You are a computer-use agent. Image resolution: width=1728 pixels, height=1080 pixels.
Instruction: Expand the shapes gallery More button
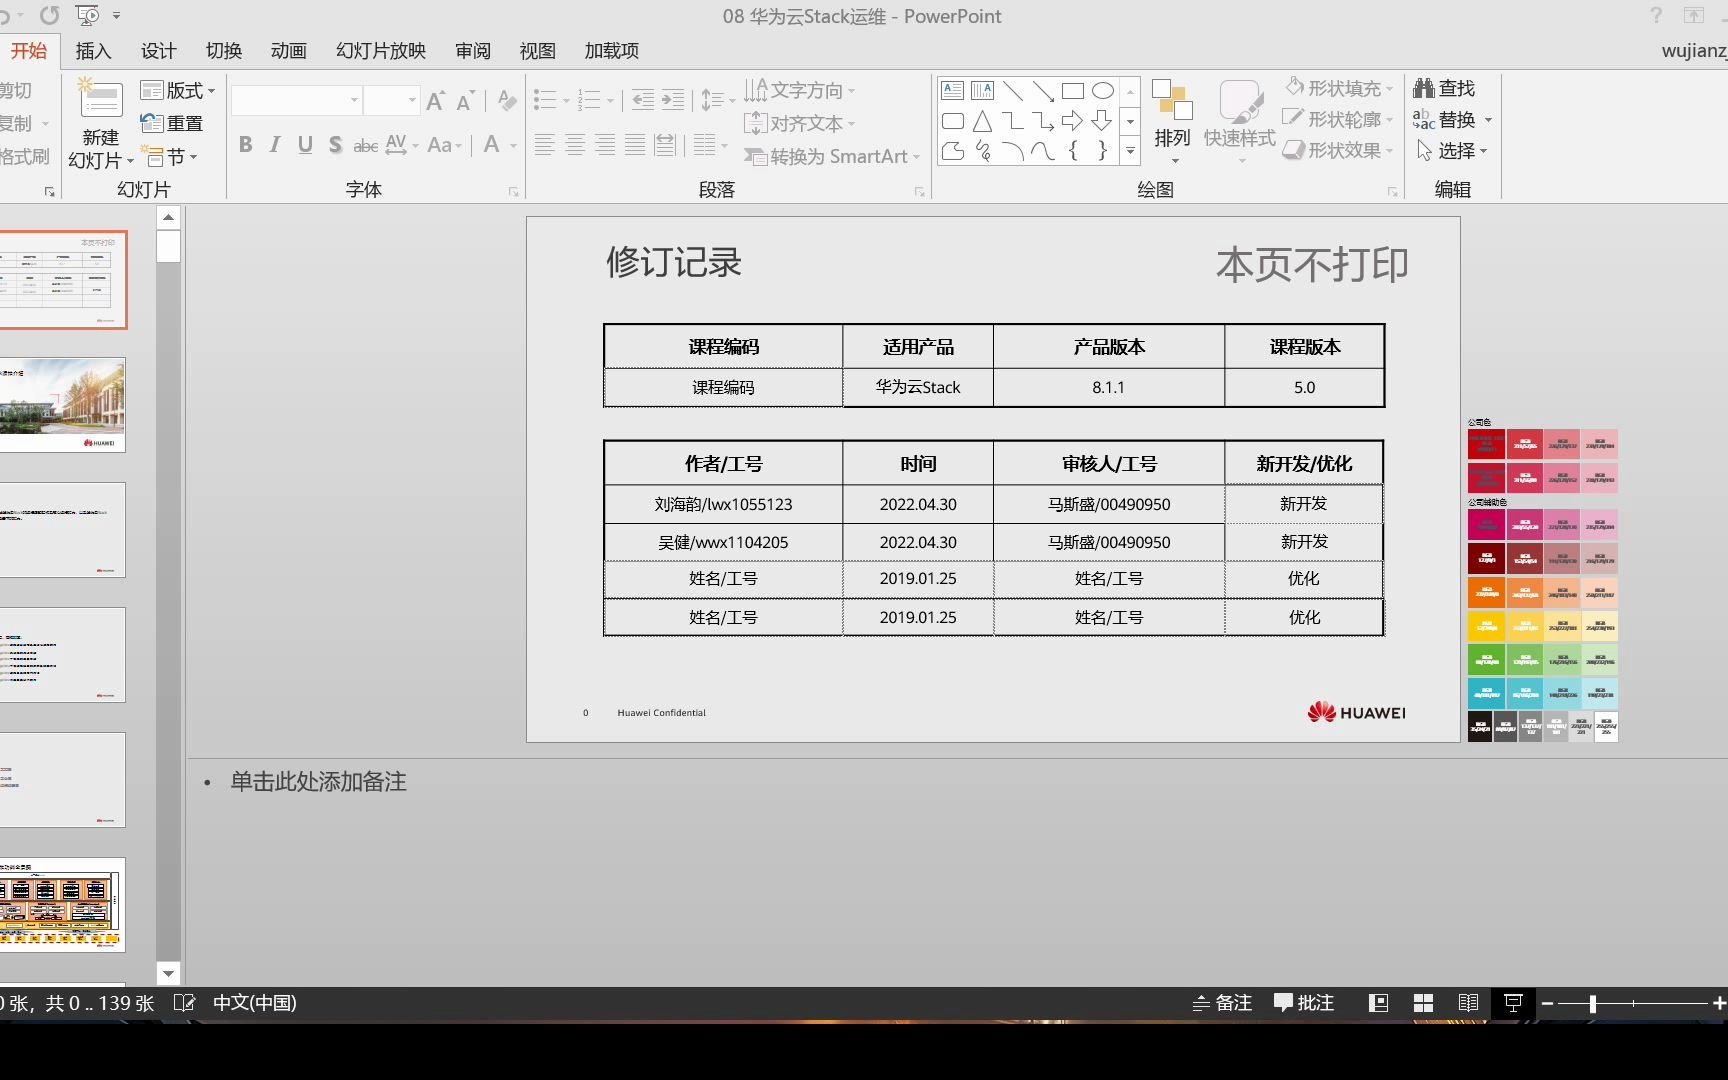point(1130,152)
